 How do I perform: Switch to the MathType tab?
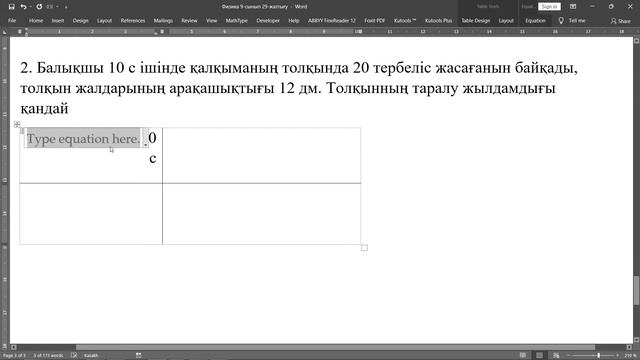point(237,20)
